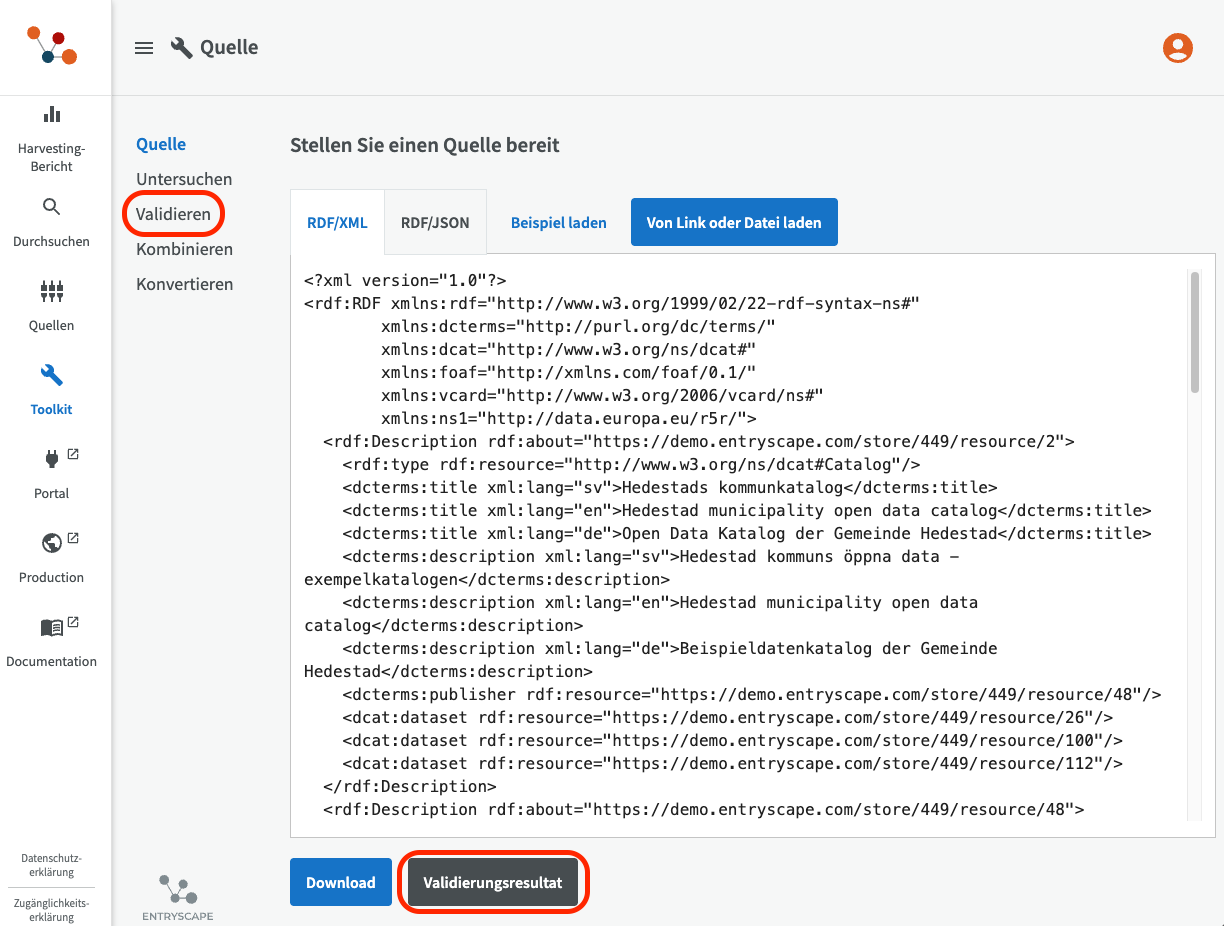Open the Portal plug icon
Viewport: 1224px width, 926px height.
point(51,459)
